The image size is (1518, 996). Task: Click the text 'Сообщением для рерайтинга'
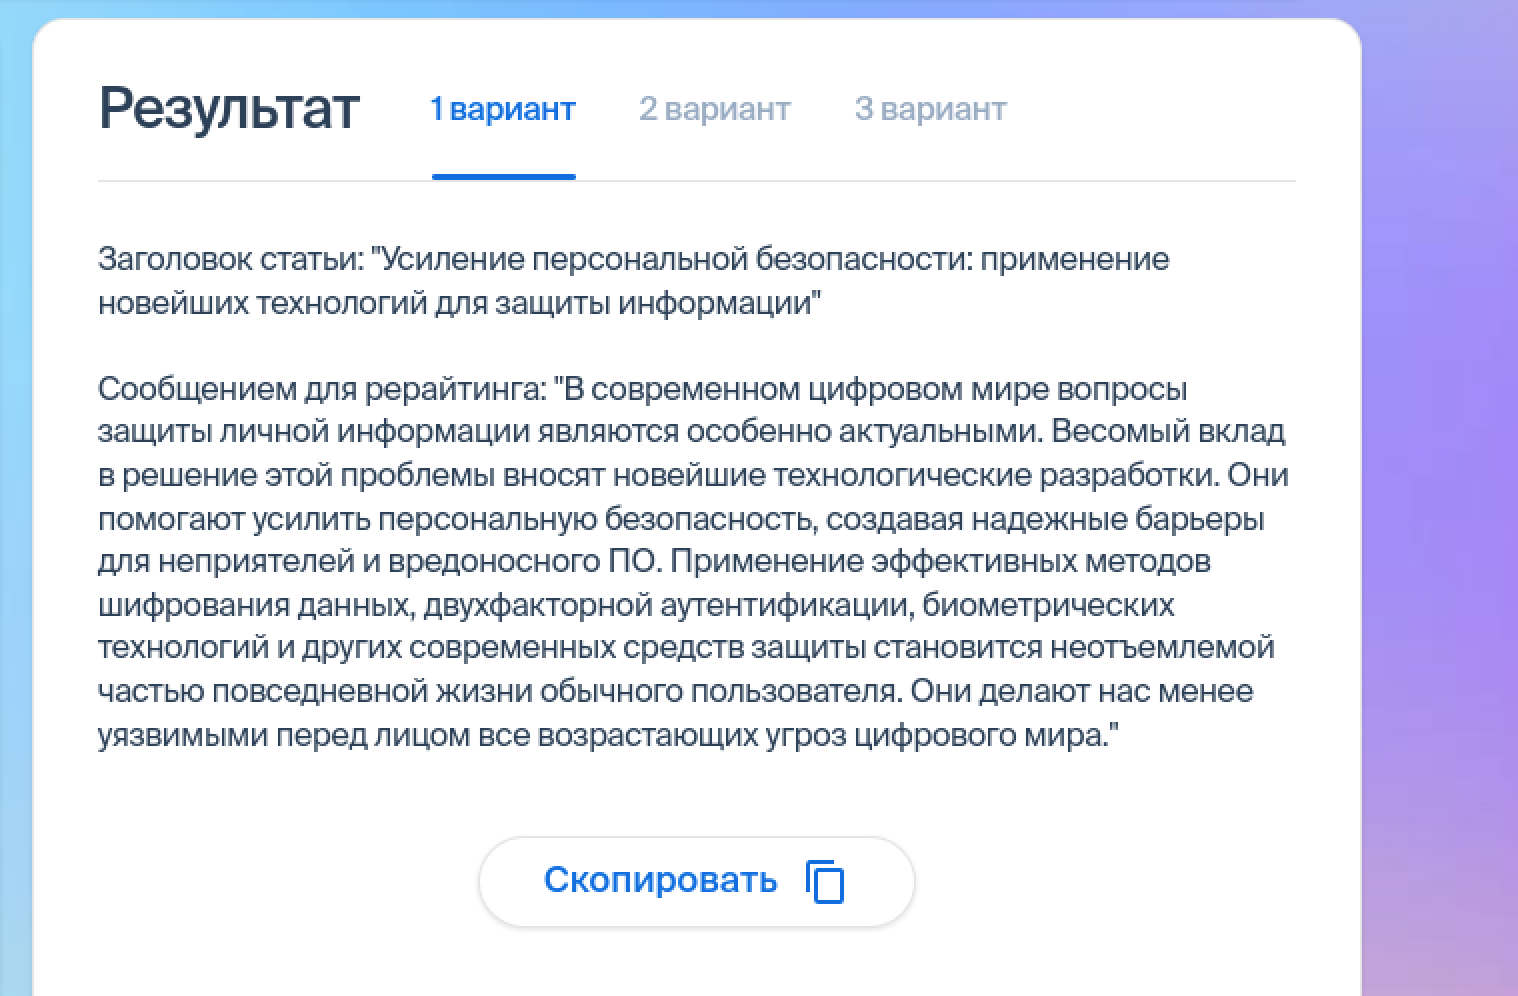pyautogui.click(x=320, y=388)
